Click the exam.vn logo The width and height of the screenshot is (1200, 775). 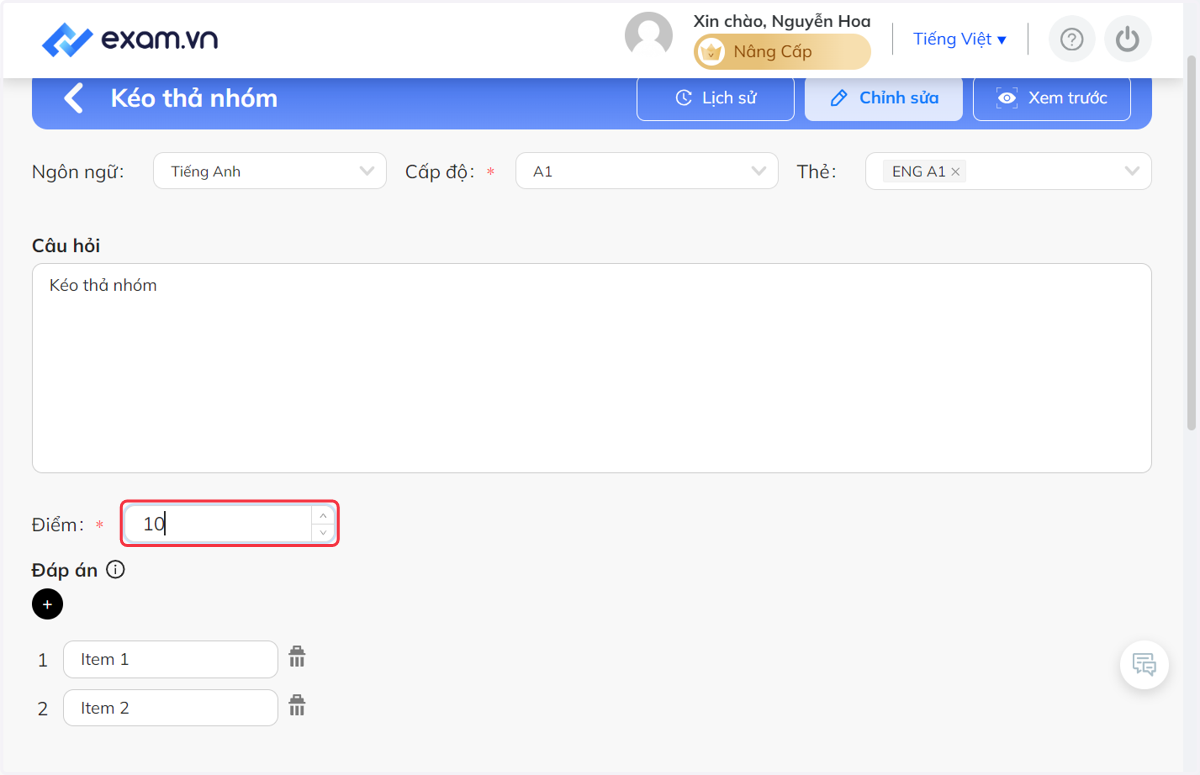click(x=129, y=40)
